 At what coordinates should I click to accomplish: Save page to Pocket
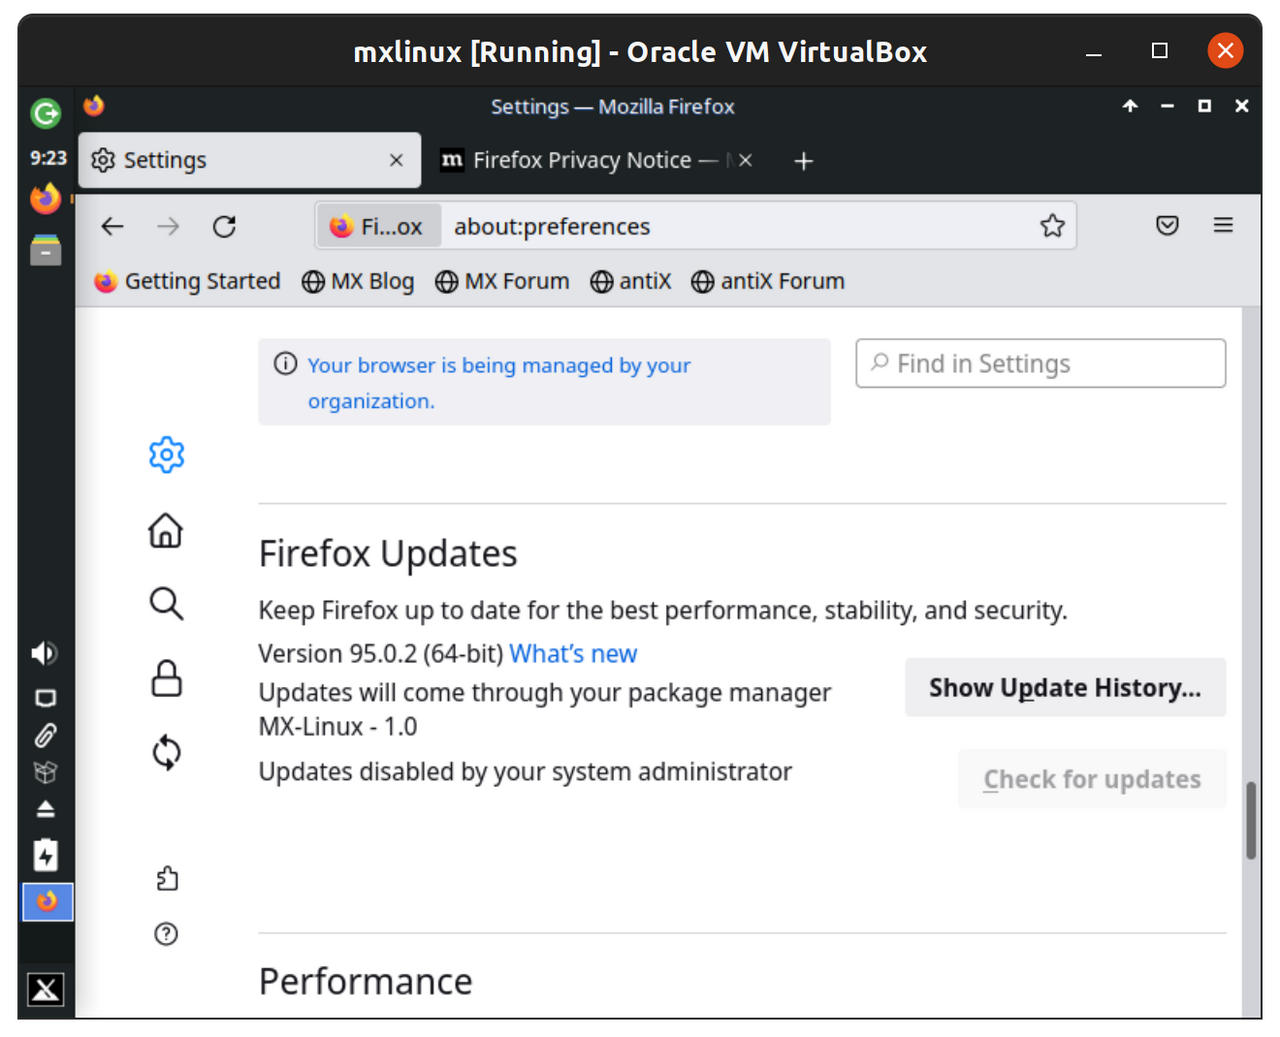pos(1167,226)
